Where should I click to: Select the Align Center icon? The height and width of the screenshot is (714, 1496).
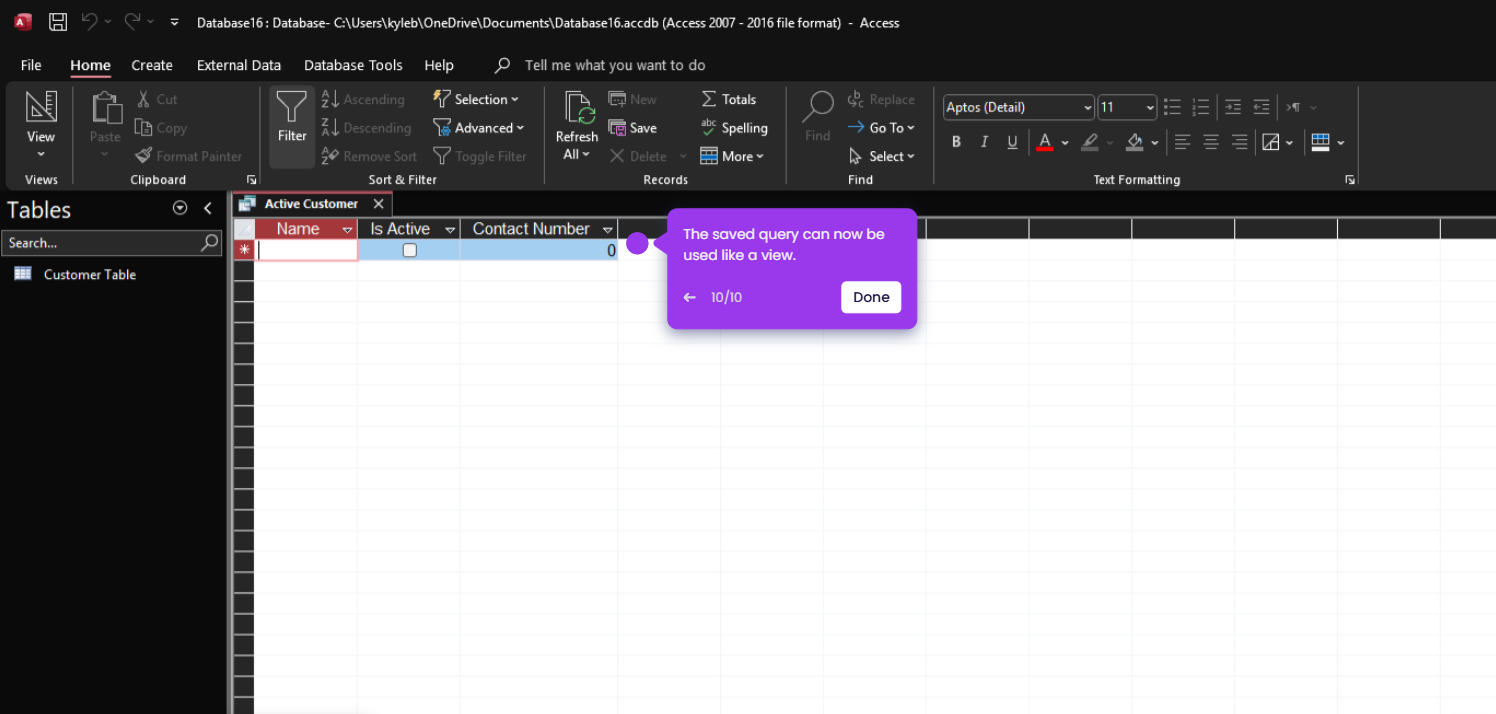click(1211, 142)
